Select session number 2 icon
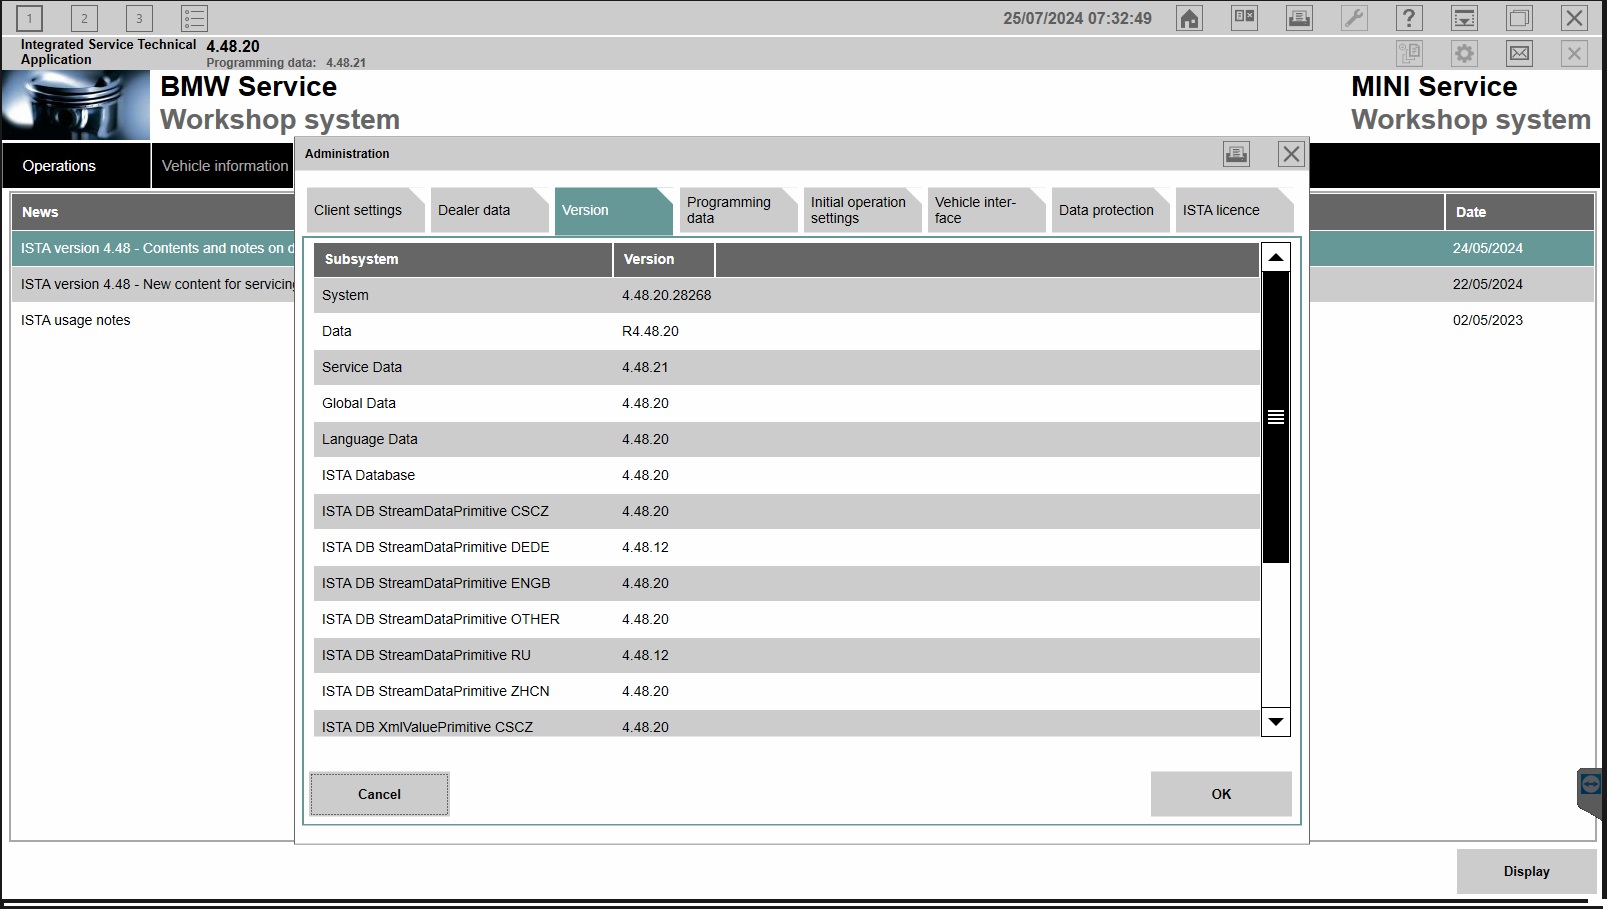Image resolution: width=1607 pixels, height=909 pixels. (84, 18)
